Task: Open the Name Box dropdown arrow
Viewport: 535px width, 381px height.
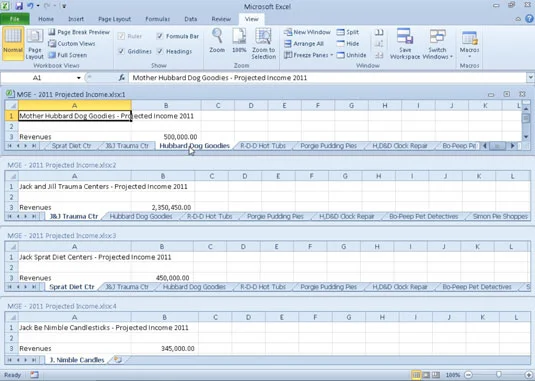Action: point(78,78)
